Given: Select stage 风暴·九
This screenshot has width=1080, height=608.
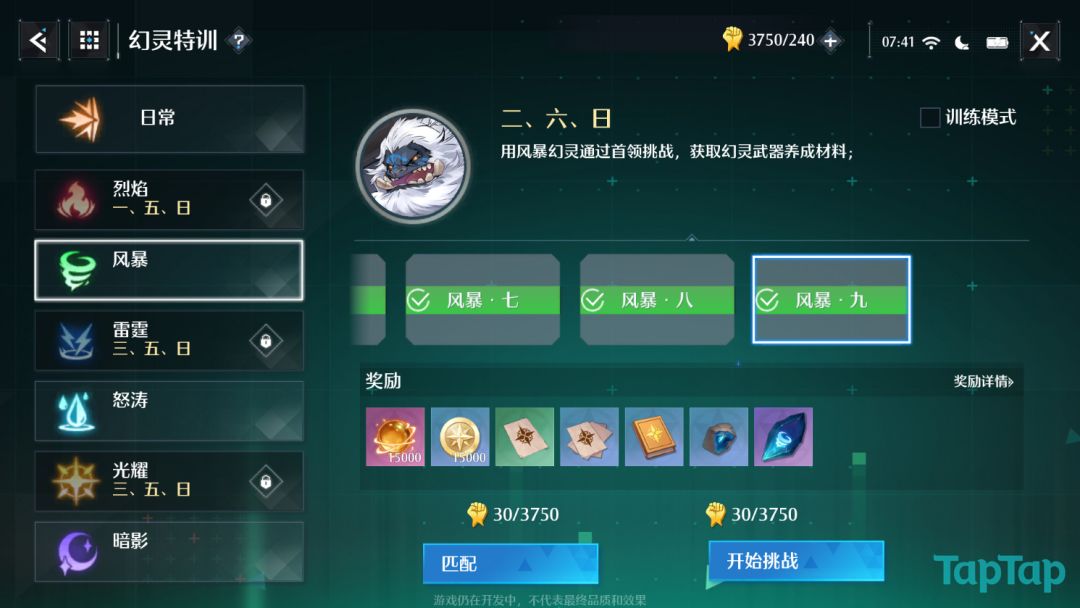Looking at the screenshot, I should click(831, 300).
